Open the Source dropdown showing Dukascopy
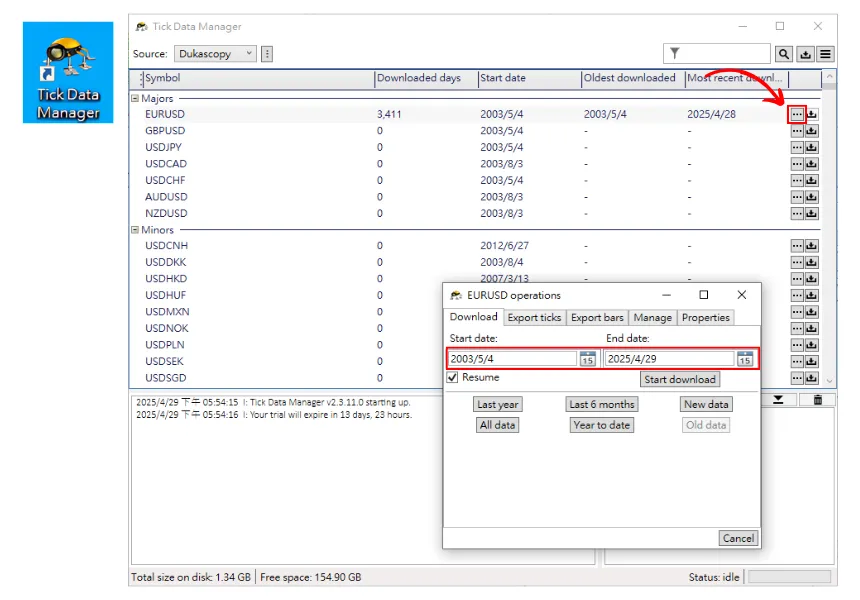860x600 pixels. (215, 54)
